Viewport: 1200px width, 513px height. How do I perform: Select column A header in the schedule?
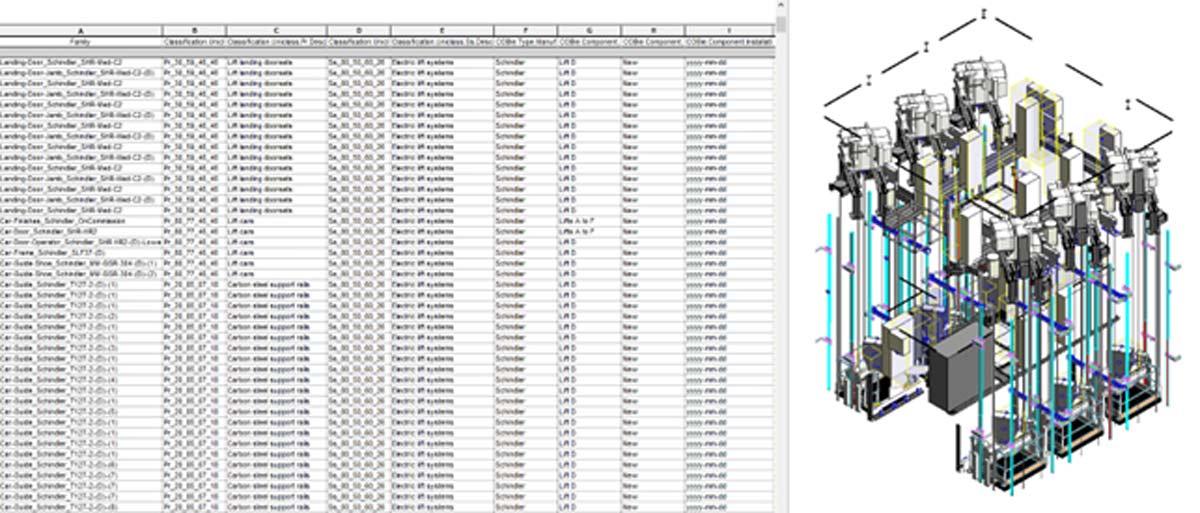[x=80, y=32]
